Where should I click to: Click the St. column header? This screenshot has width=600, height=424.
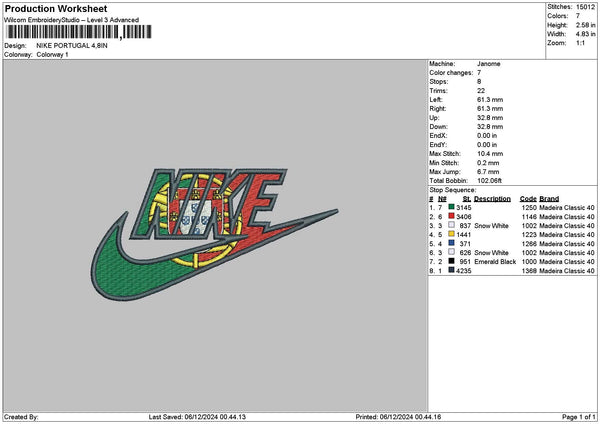[x=466, y=199]
